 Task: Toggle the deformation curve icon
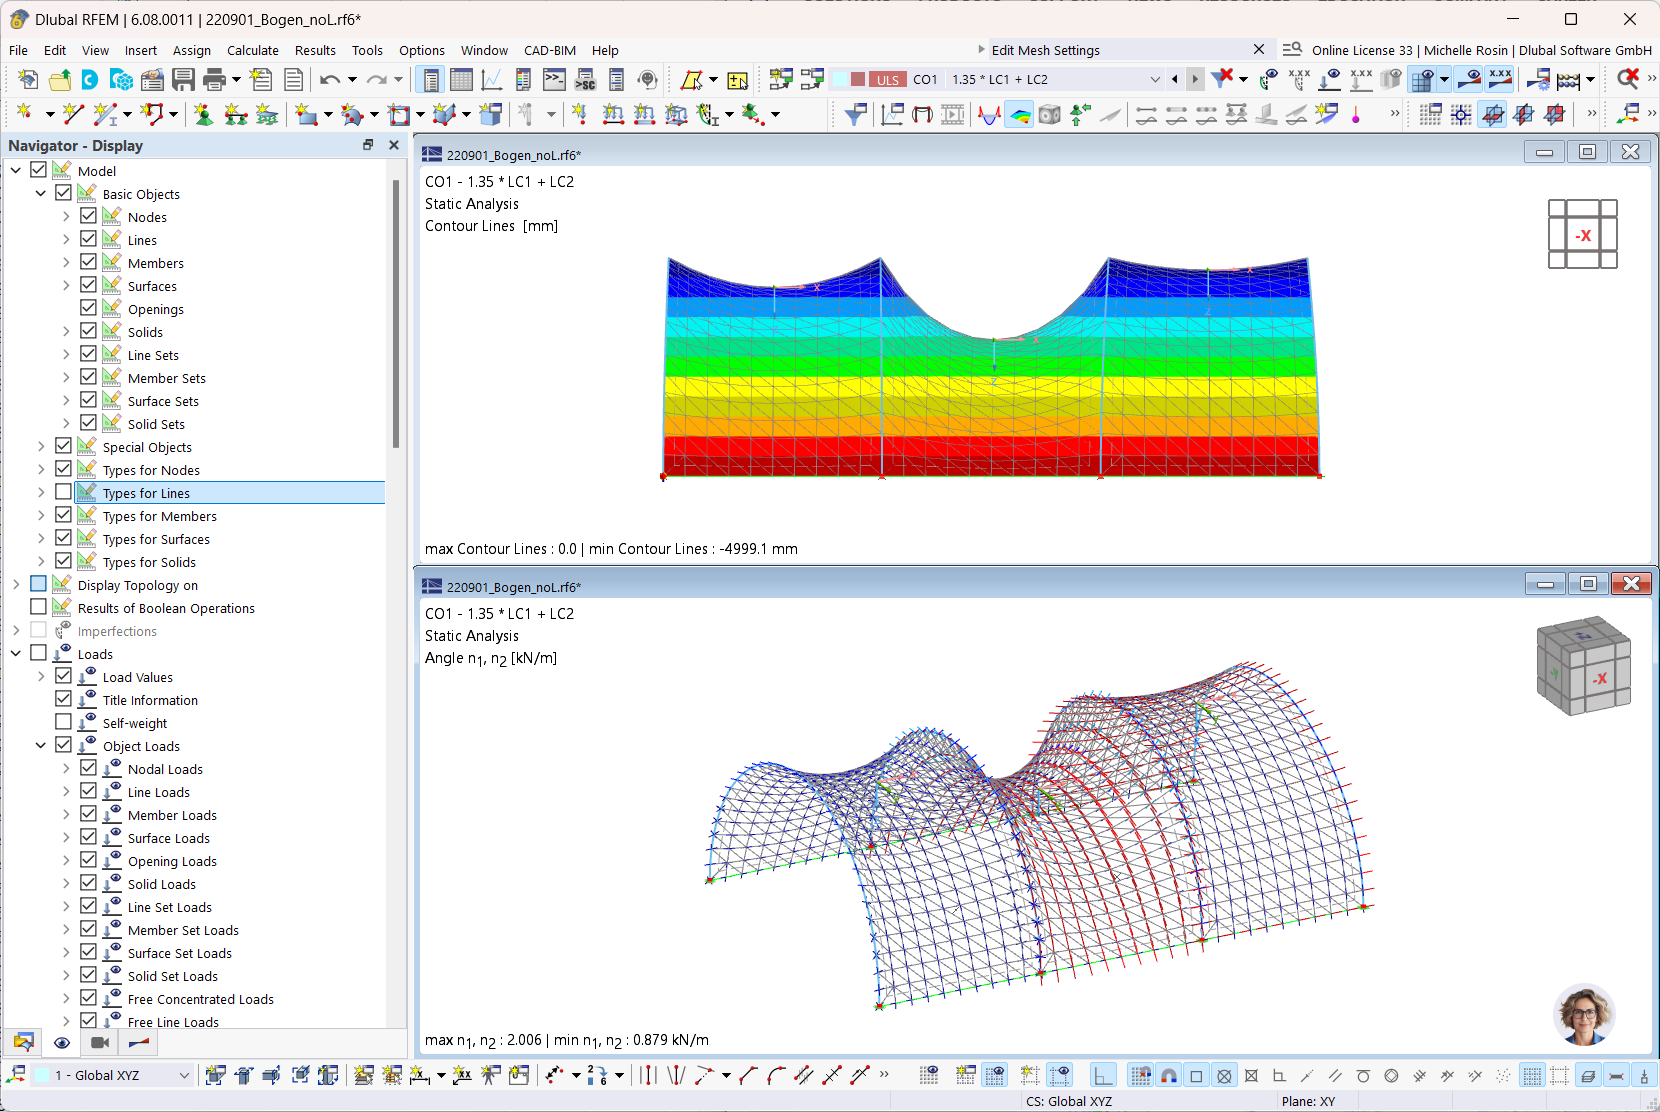(x=989, y=115)
